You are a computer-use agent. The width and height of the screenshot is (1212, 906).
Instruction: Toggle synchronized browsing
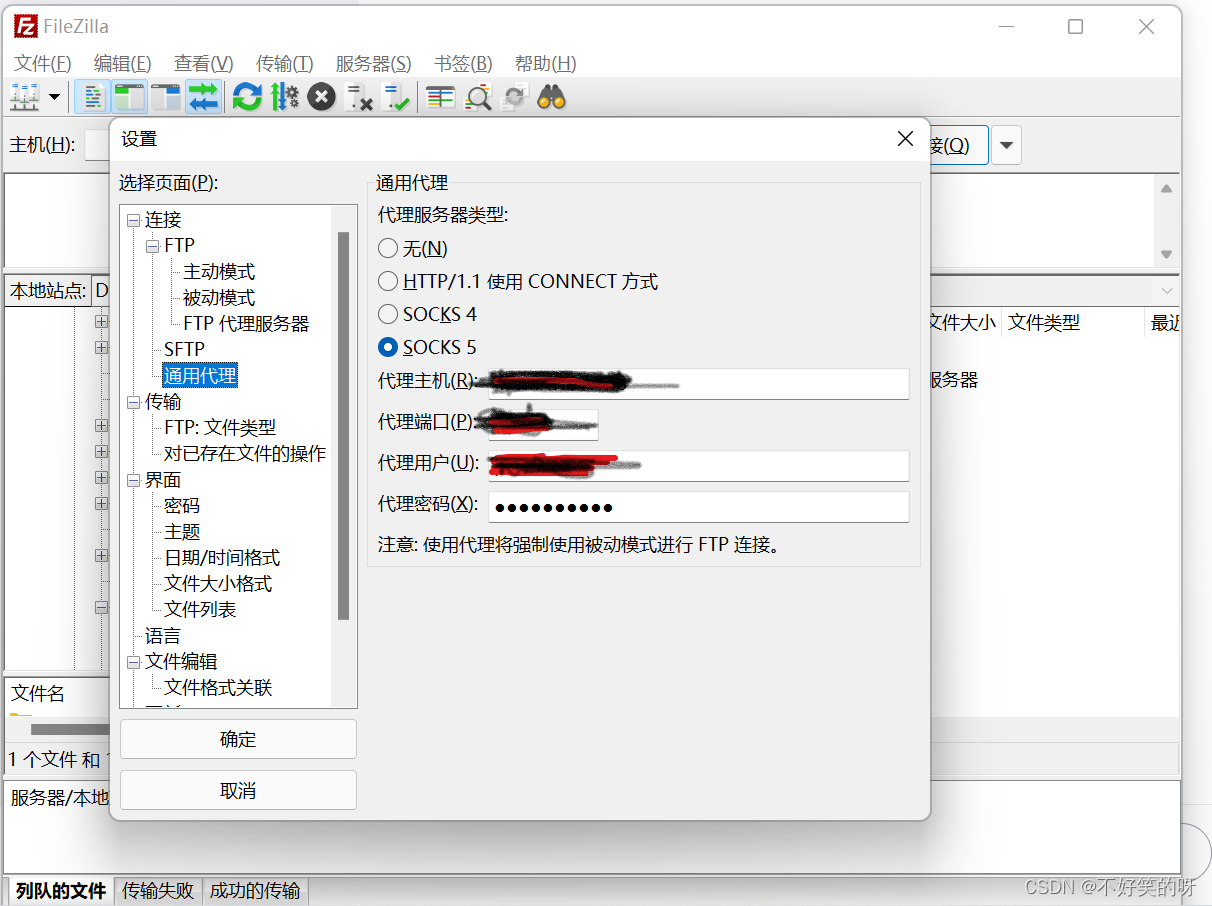[x=515, y=97]
